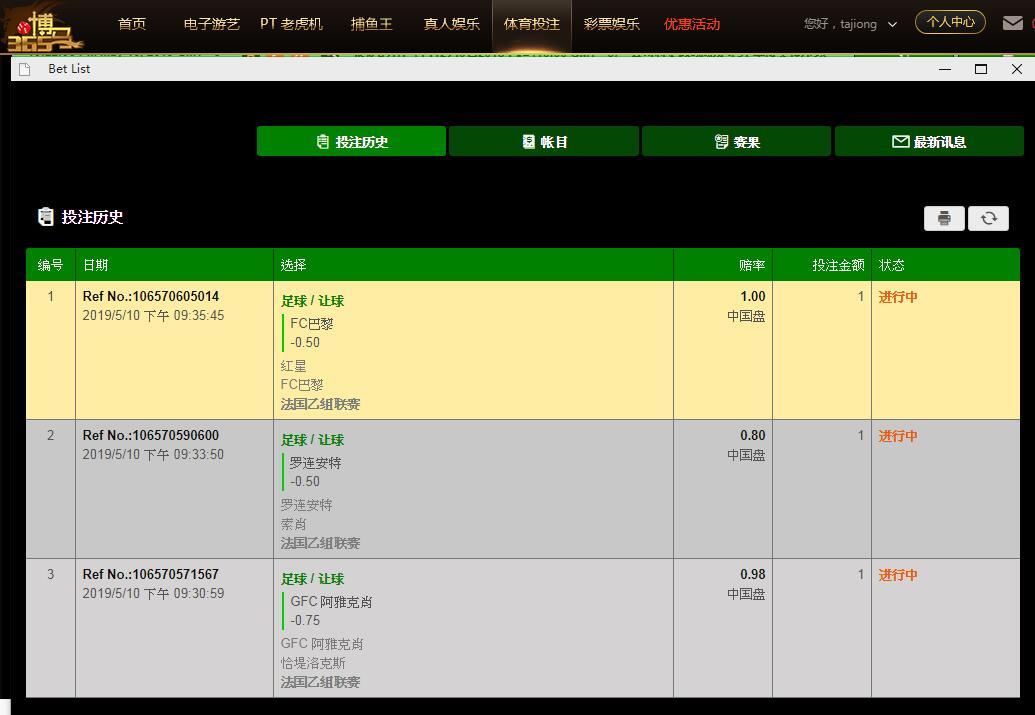Image resolution: width=1035 pixels, height=715 pixels.
Task: Select 体育投注 in top navigation
Action: (531, 24)
